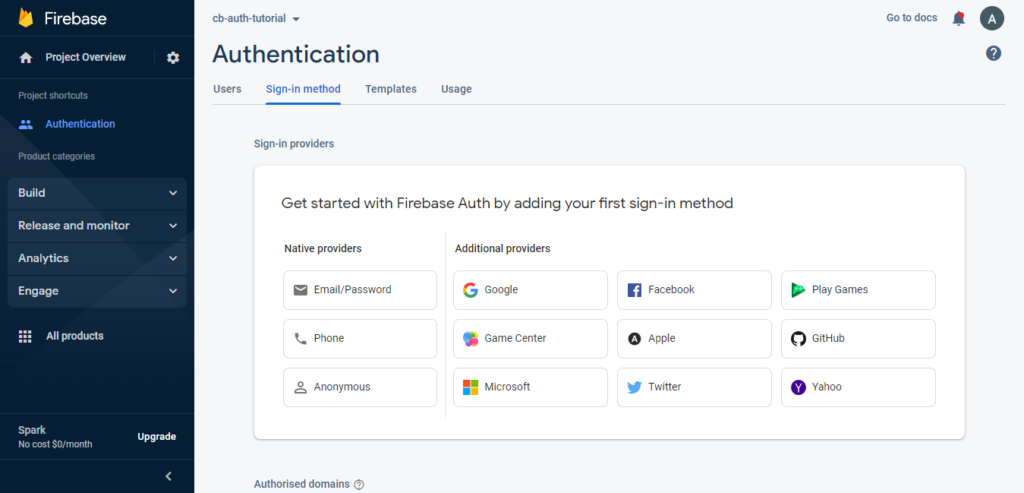1024x493 pixels.
Task: Click the Yahoo purple icon
Action: 798,387
